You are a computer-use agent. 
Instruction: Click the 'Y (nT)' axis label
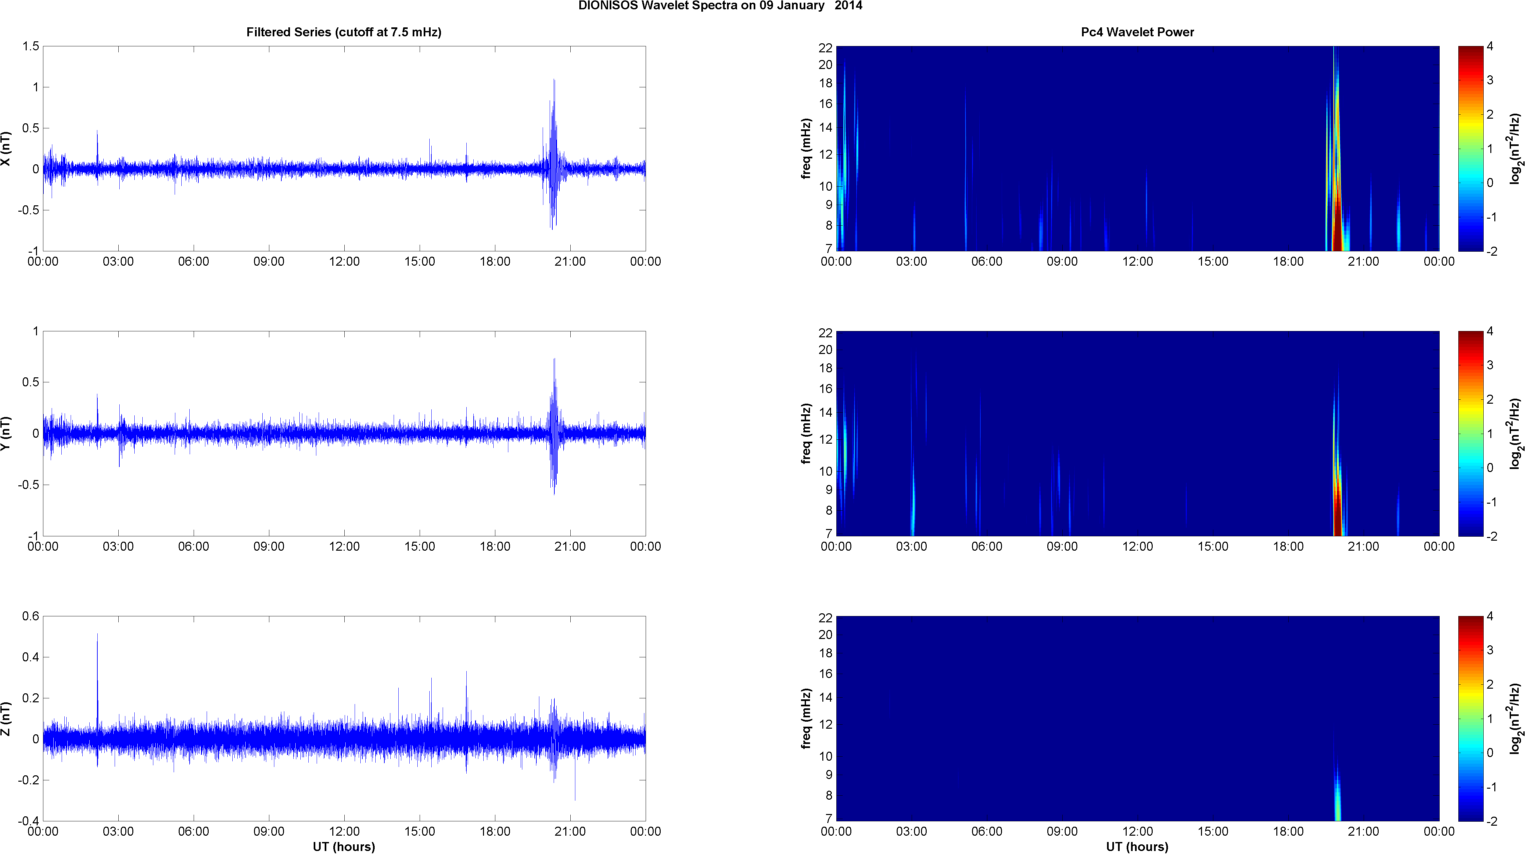pos(6,434)
